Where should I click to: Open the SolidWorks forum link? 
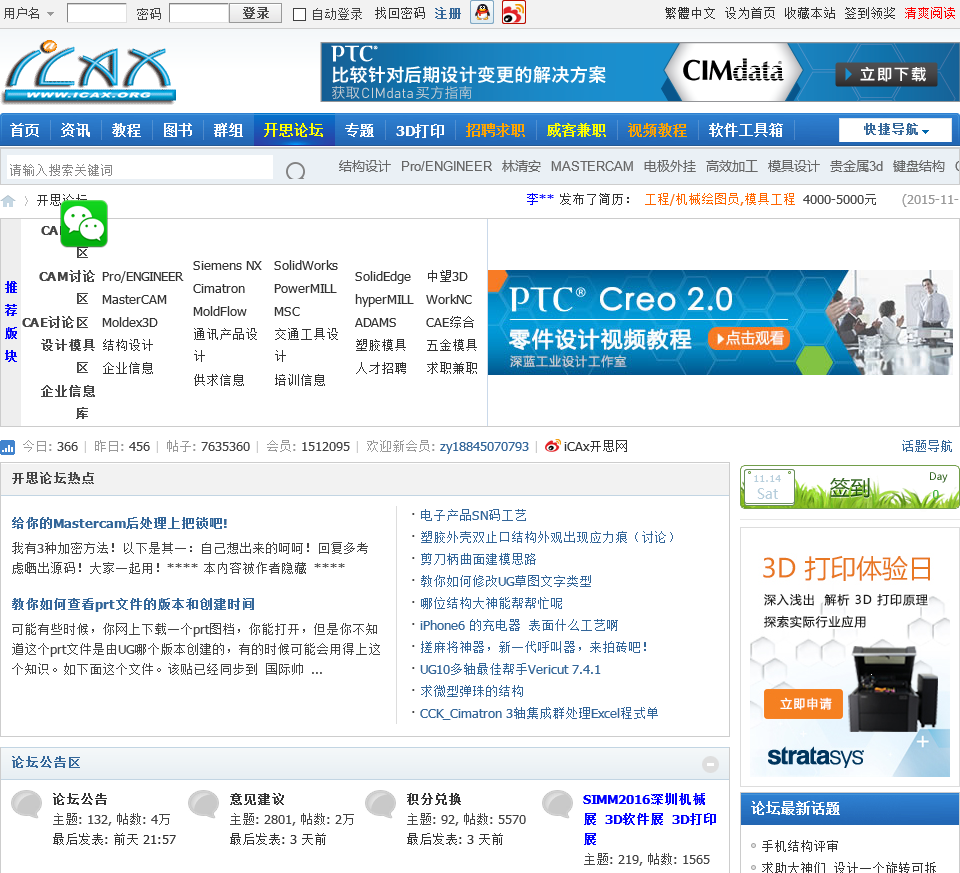[306, 266]
